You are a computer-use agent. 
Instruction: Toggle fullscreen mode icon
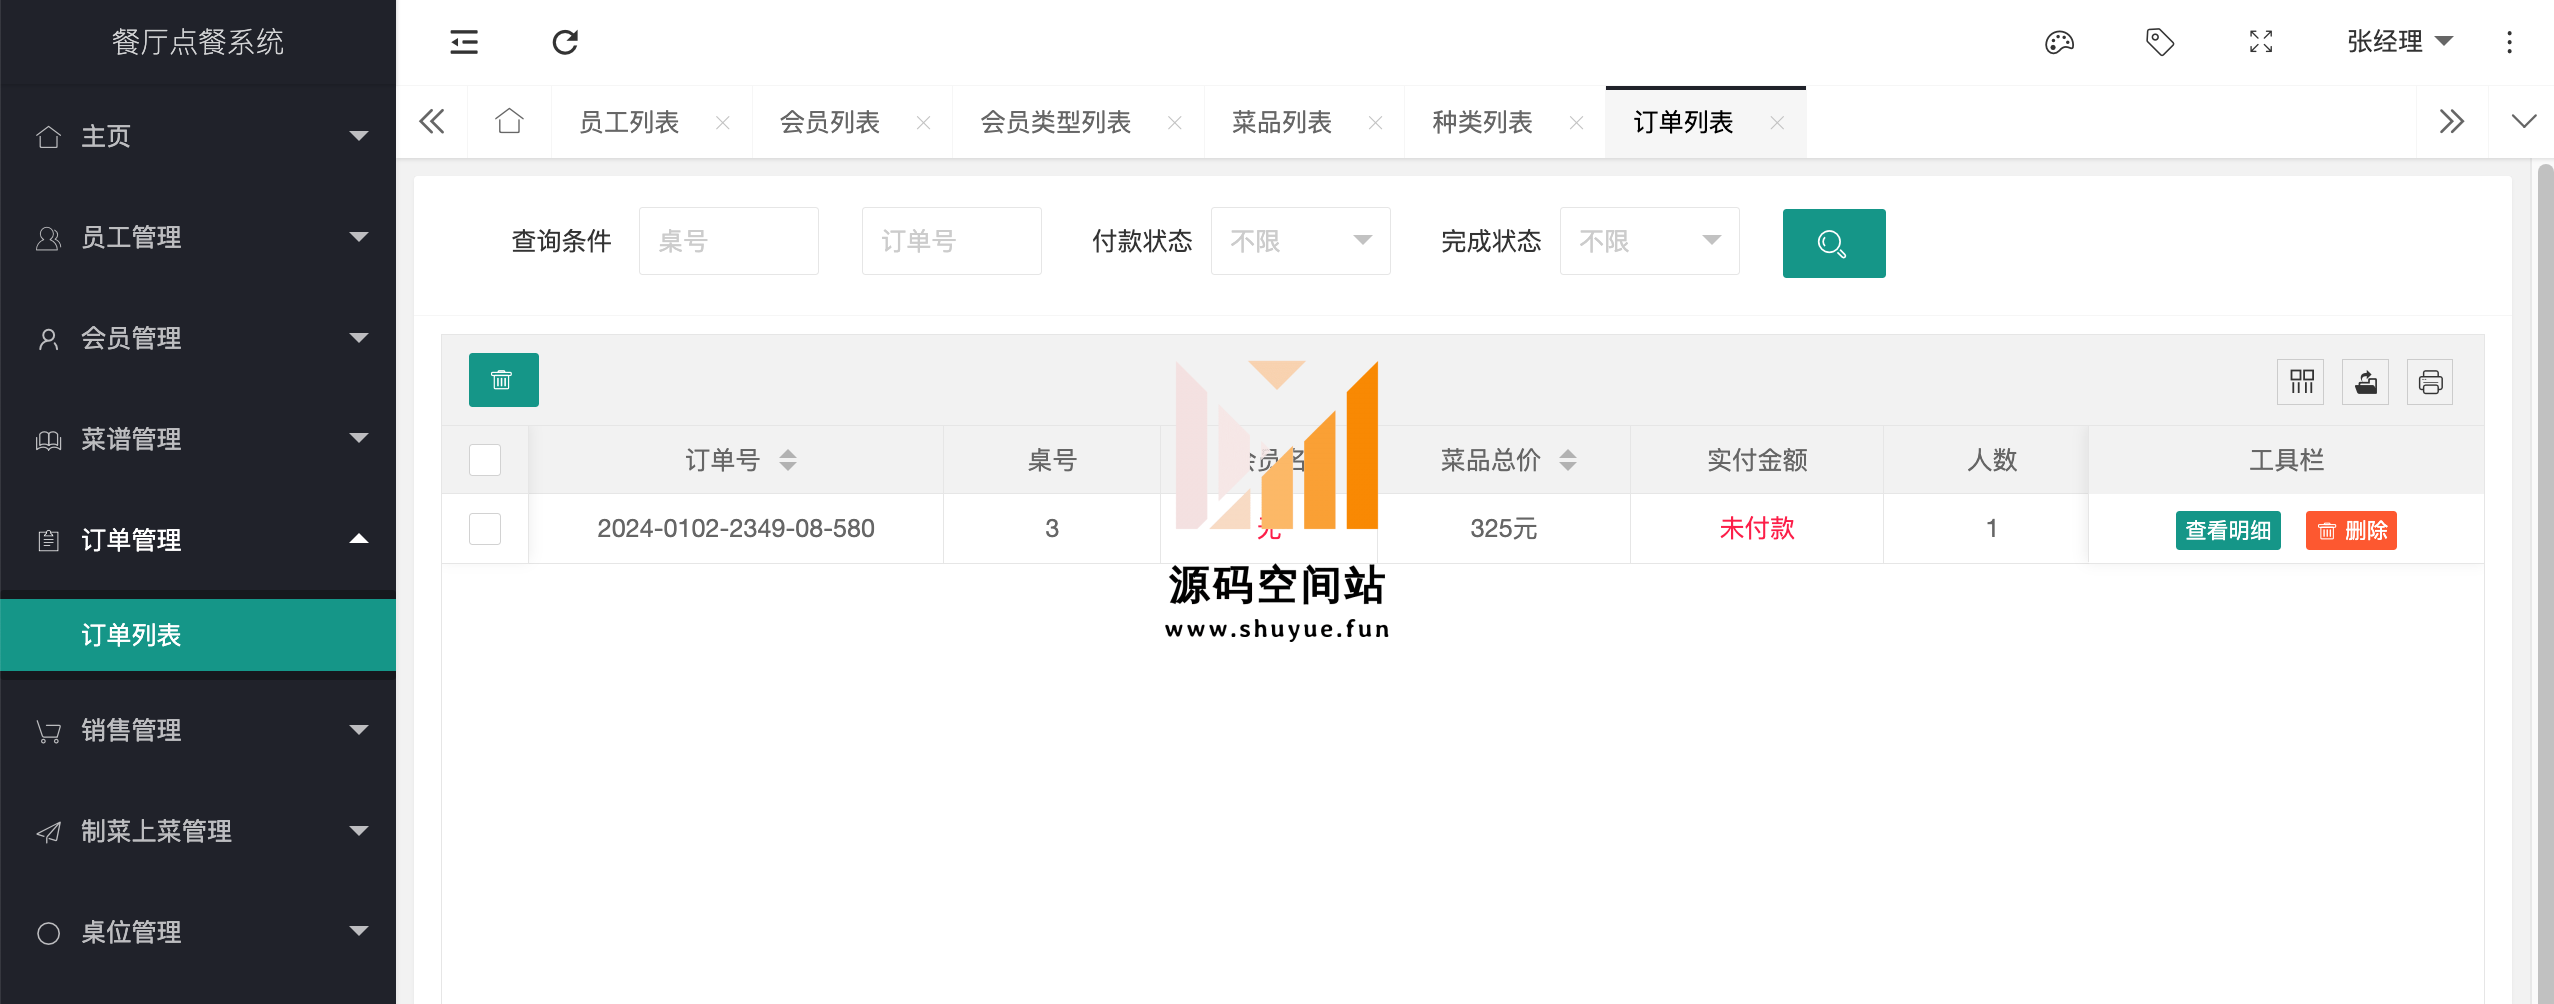pos(2261,42)
